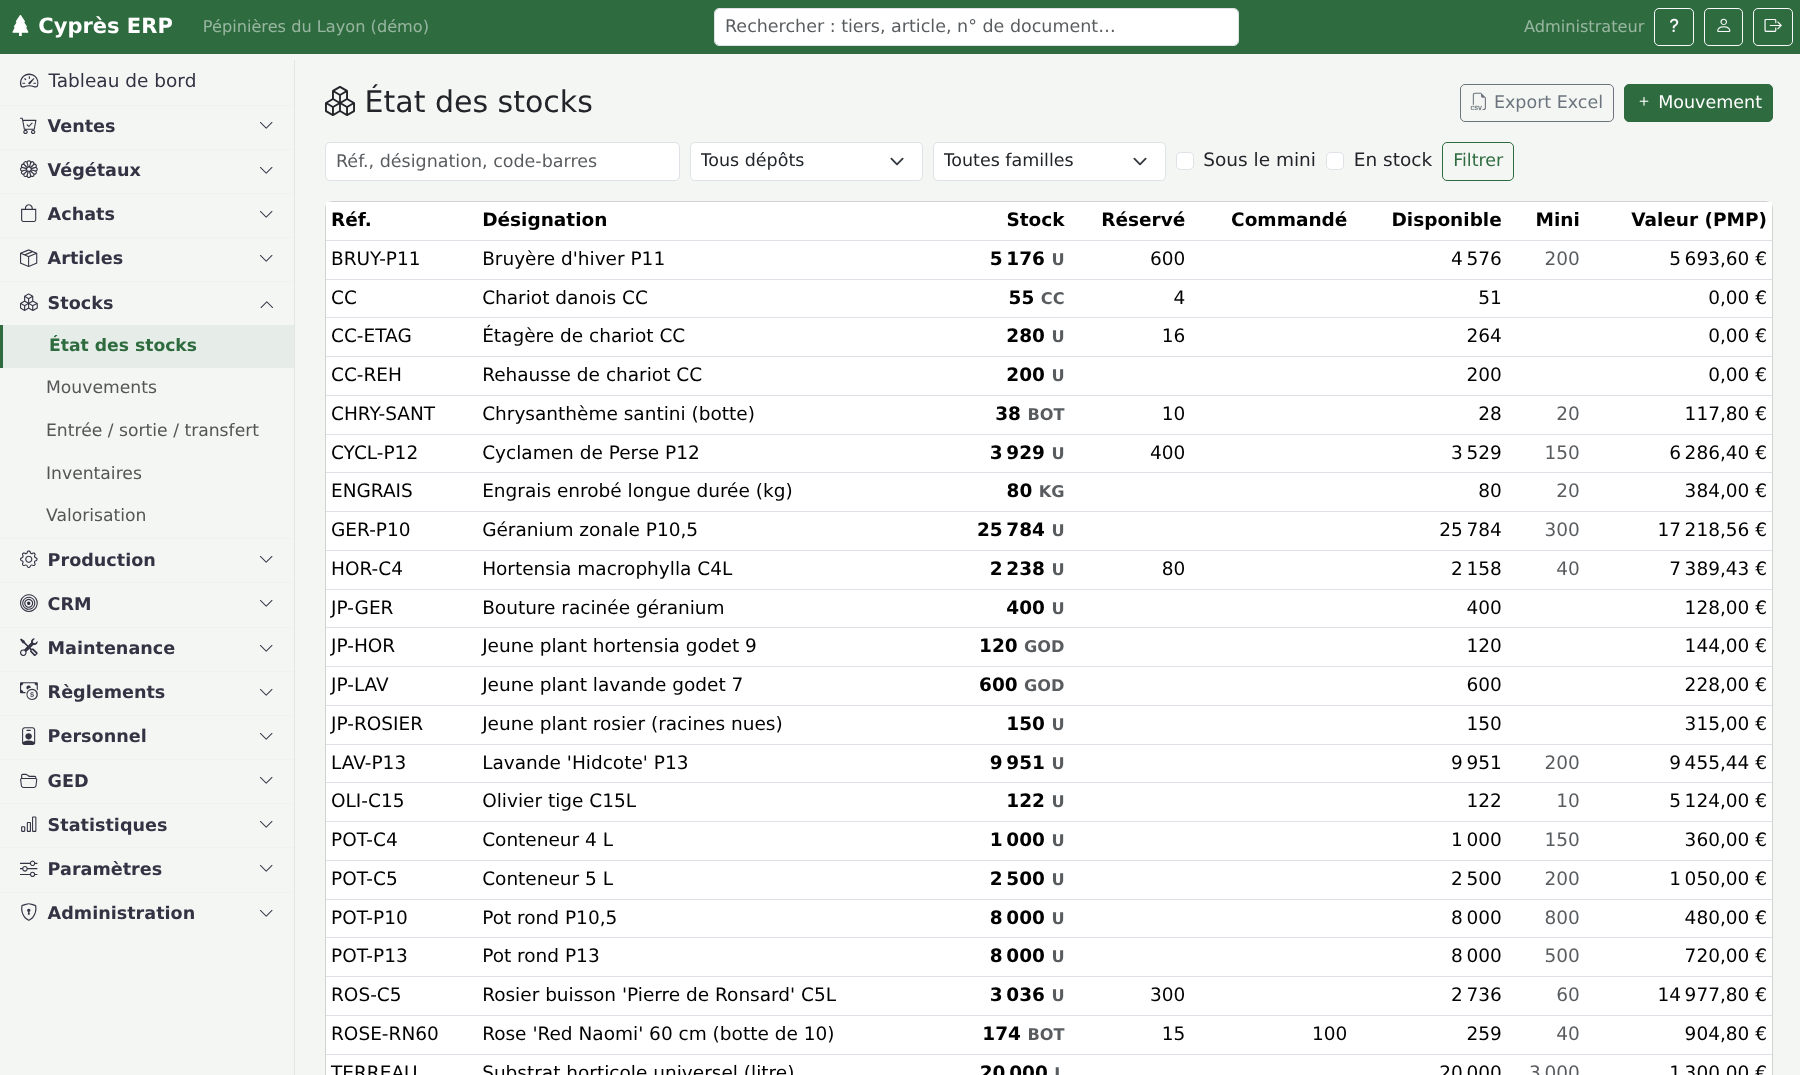Click the Personnel badge icon
The height and width of the screenshot is (1075, 1800).
click(x=29, y=736)
